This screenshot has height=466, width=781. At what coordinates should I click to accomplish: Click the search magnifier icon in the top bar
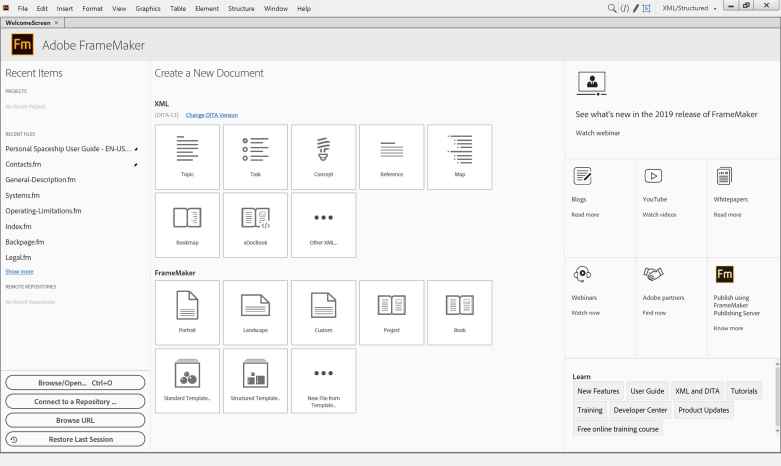click(612, 8)
